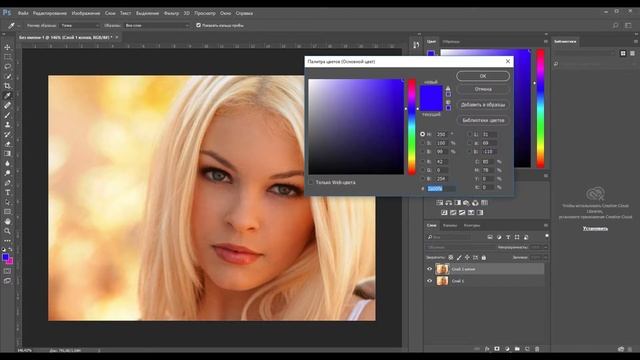
Task: Open the Edit Toolbar three-dots button
Action: pyautogui.click(x=7, y=241)
